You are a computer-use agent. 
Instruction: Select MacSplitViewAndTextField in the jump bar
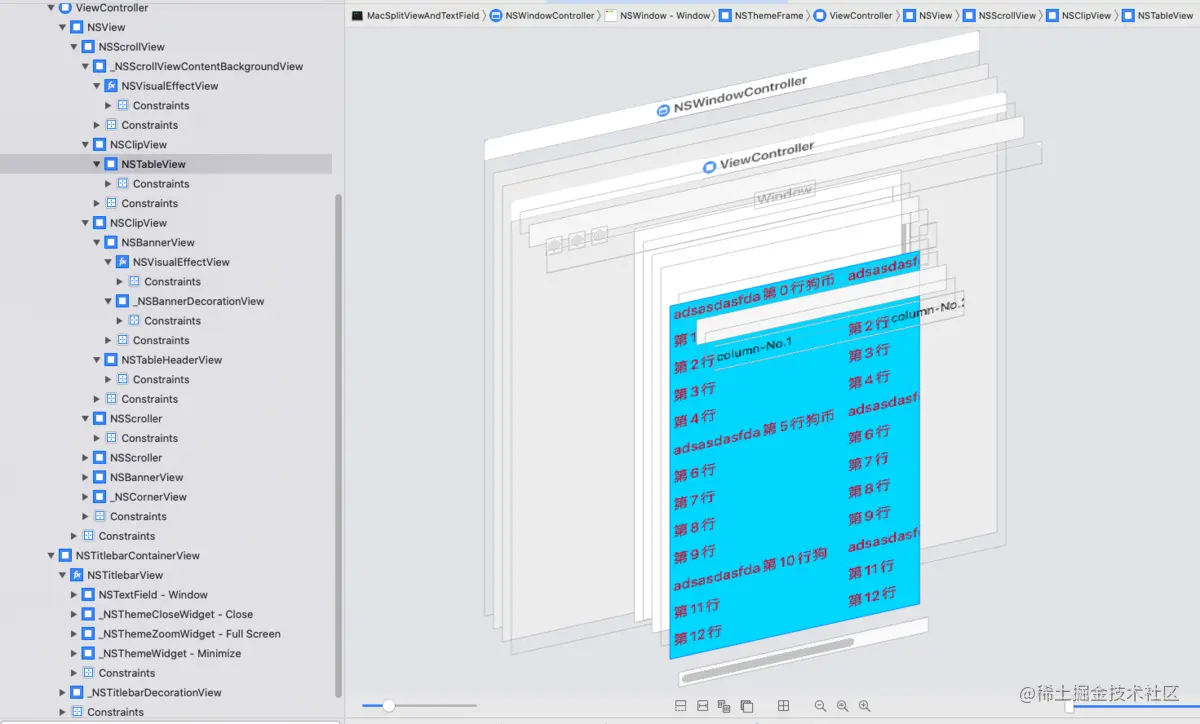coord(423,16)
